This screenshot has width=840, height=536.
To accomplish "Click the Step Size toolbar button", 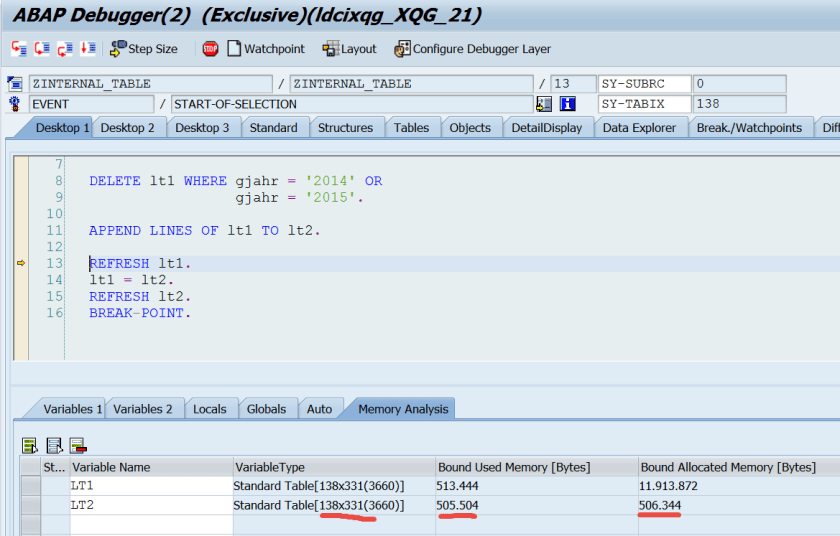I will [x=144, y=48].
